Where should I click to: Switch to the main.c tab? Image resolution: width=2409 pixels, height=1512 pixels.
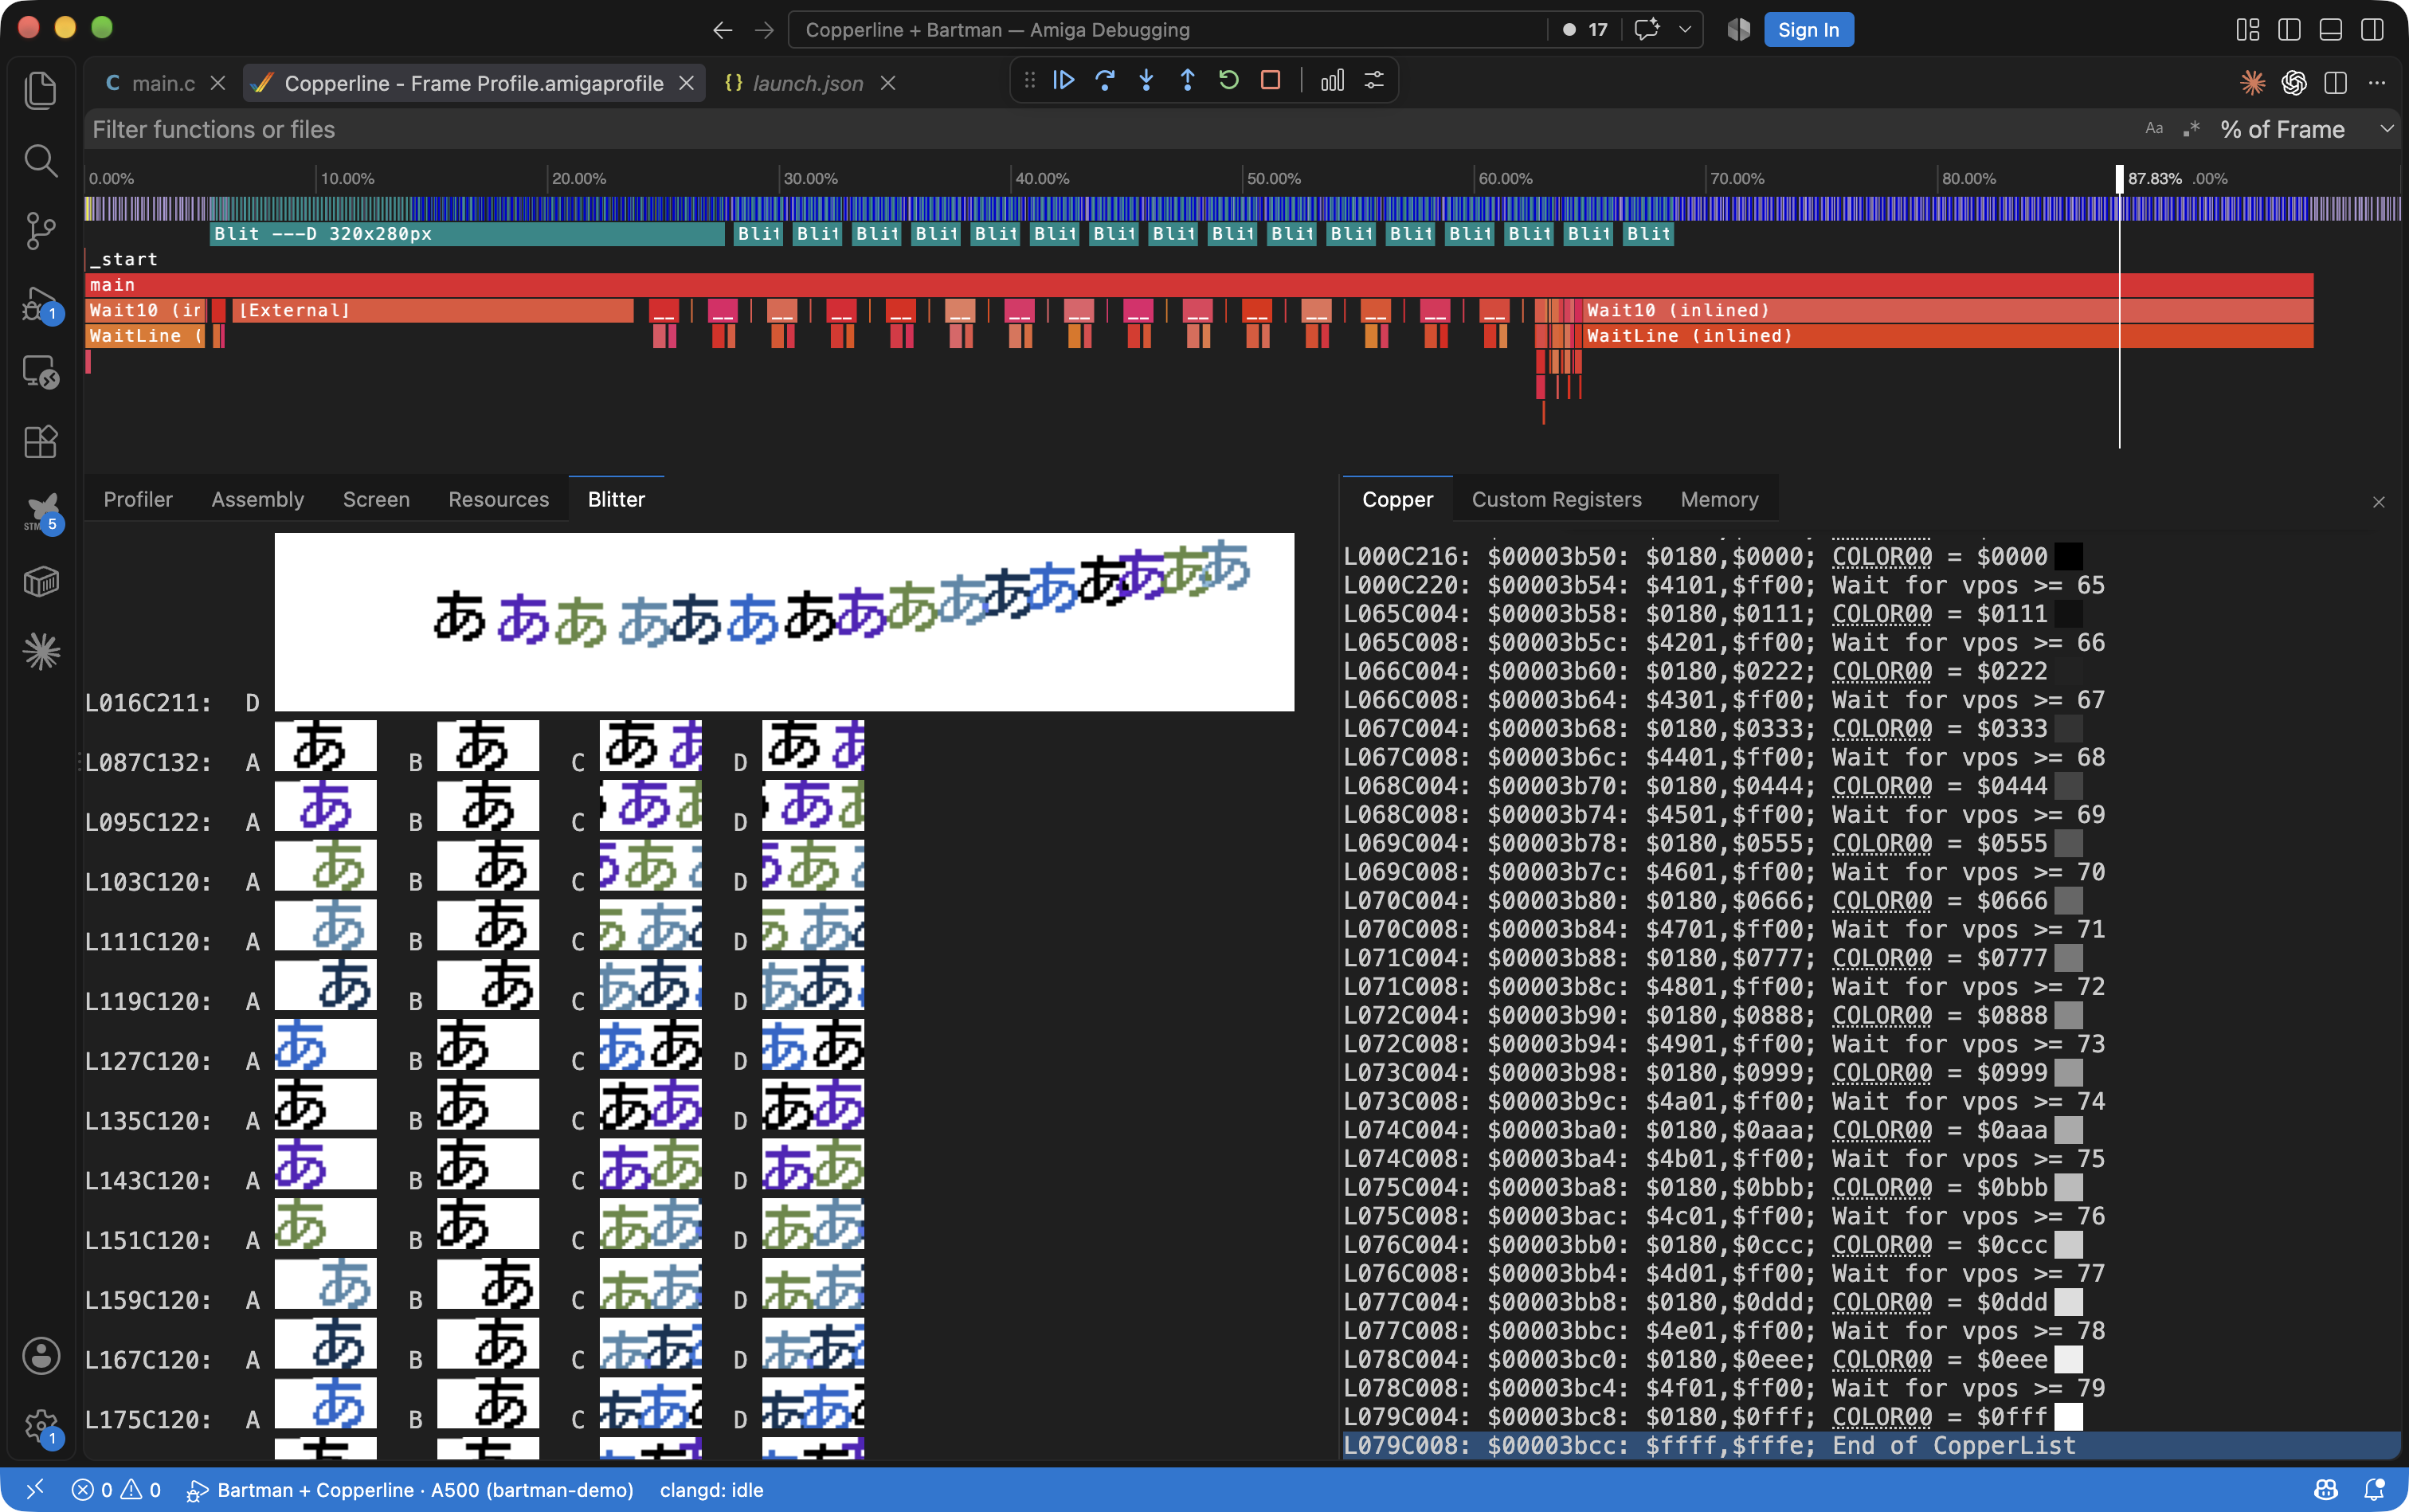pyautogui.click(x=164, y=83)
